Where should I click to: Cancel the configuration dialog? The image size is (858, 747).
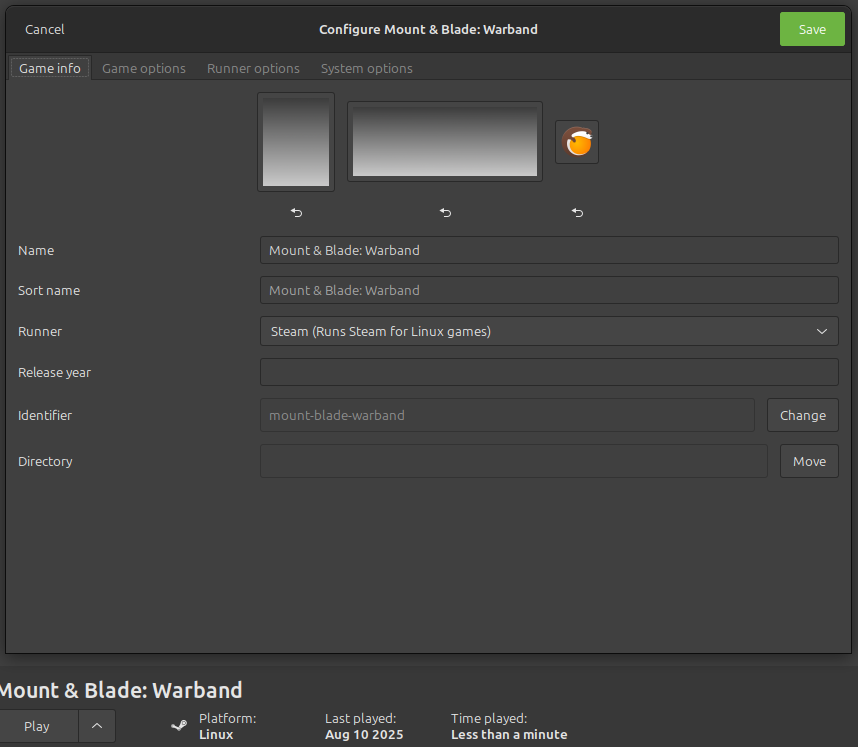click(45, 29)
